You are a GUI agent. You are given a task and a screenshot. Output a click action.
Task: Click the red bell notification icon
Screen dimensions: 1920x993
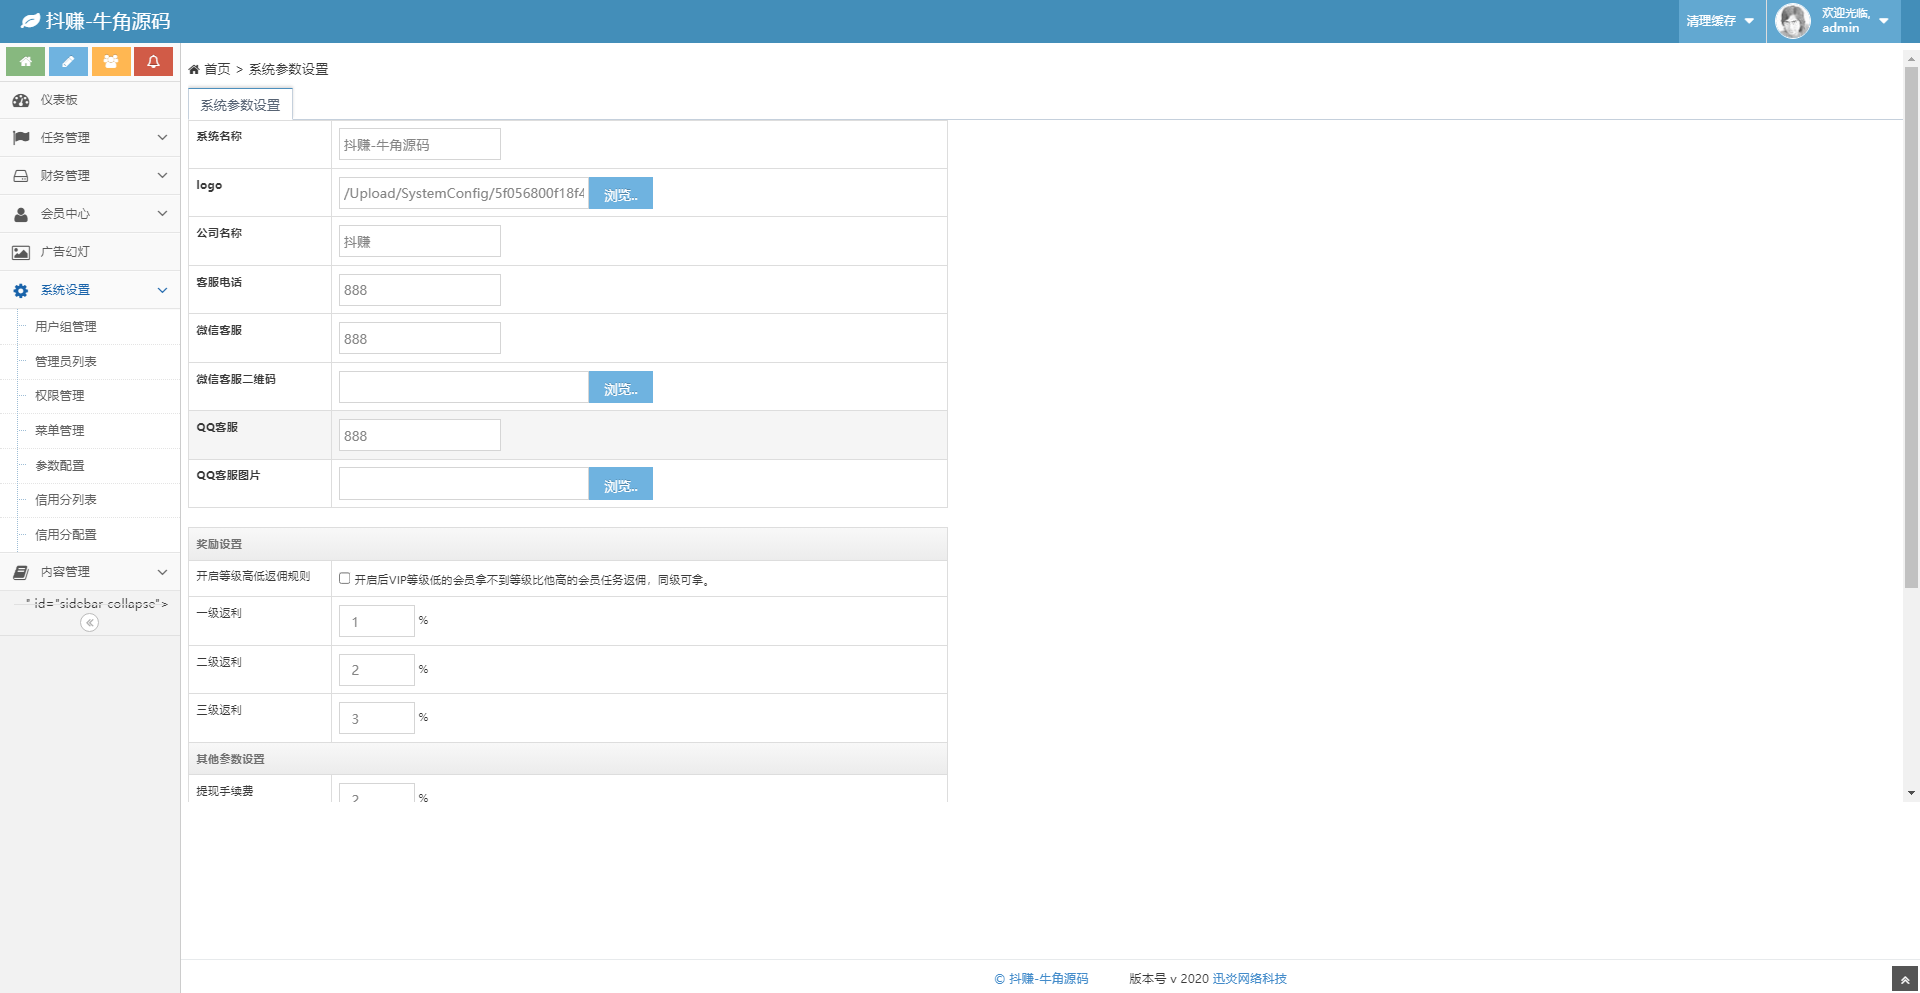tap(153, 62)
